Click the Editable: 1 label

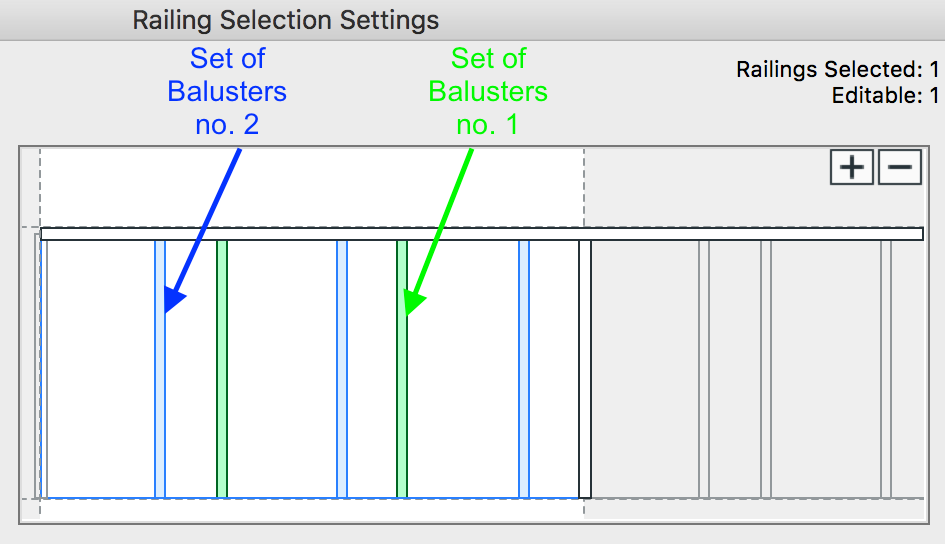[x=885, y=96]
